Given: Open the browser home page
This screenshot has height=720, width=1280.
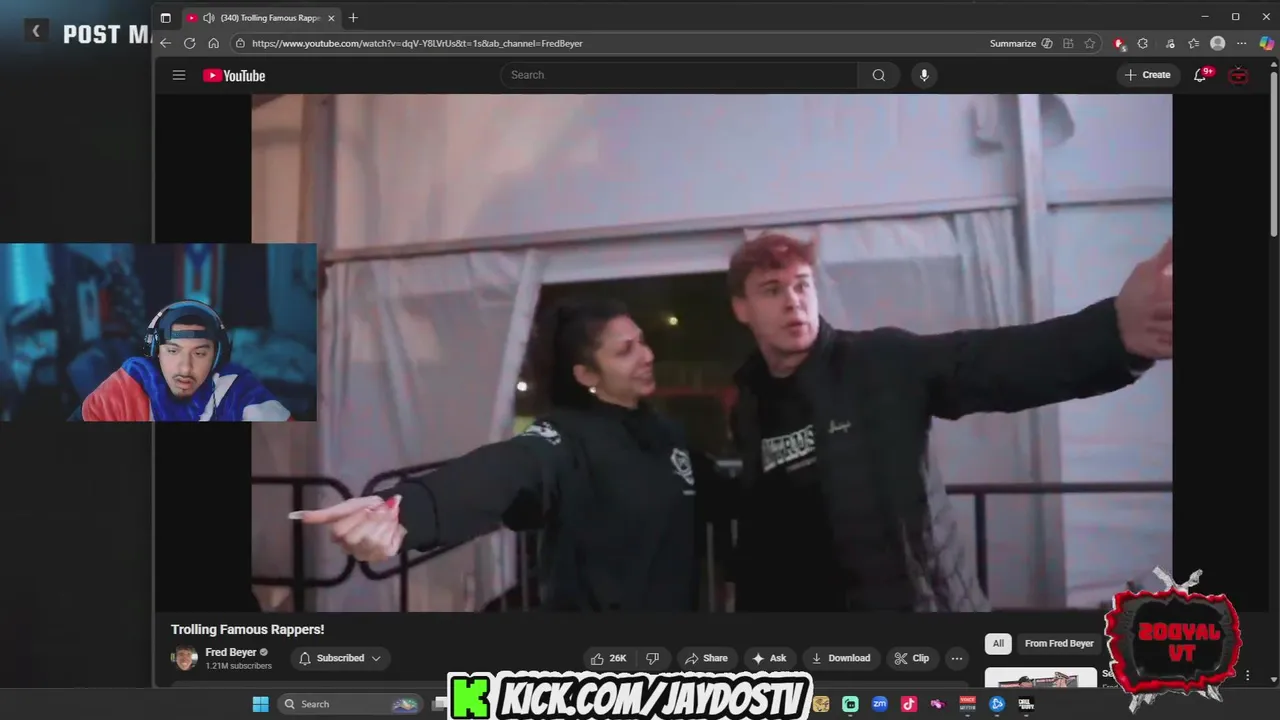Looking at the screenshot, I should [213, 43].
